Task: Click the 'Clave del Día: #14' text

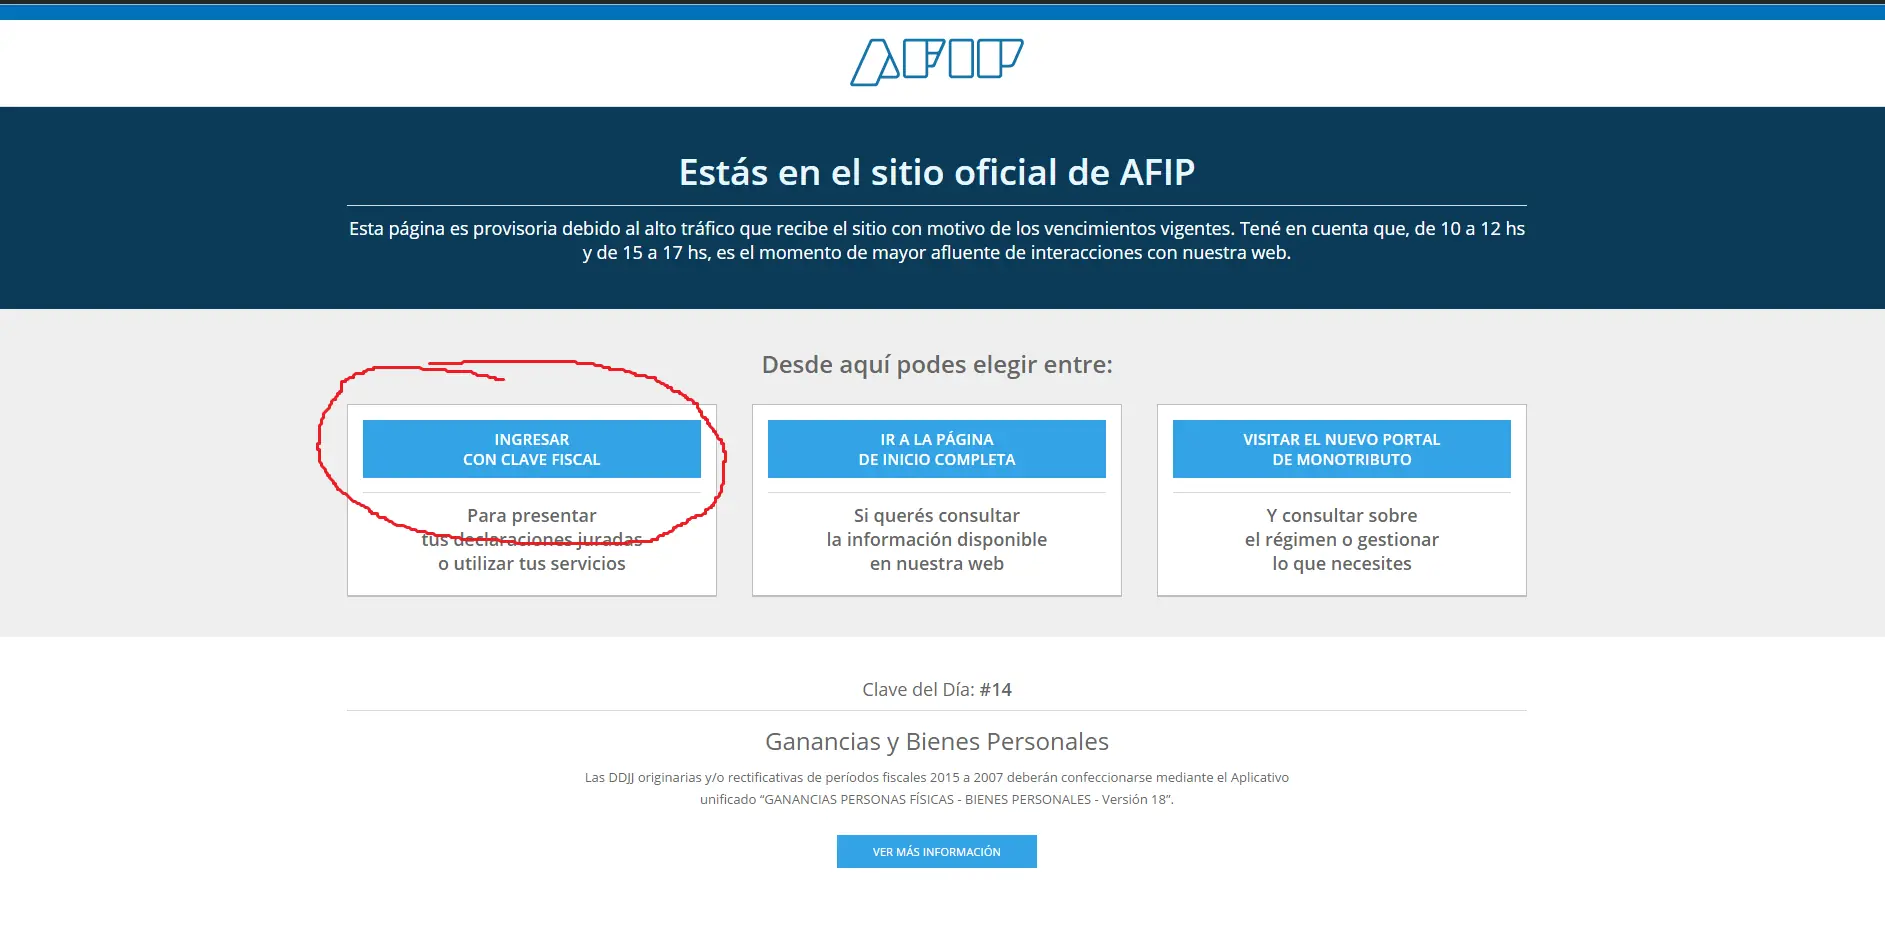Action: pyautogui.click(x=937, y=689)
